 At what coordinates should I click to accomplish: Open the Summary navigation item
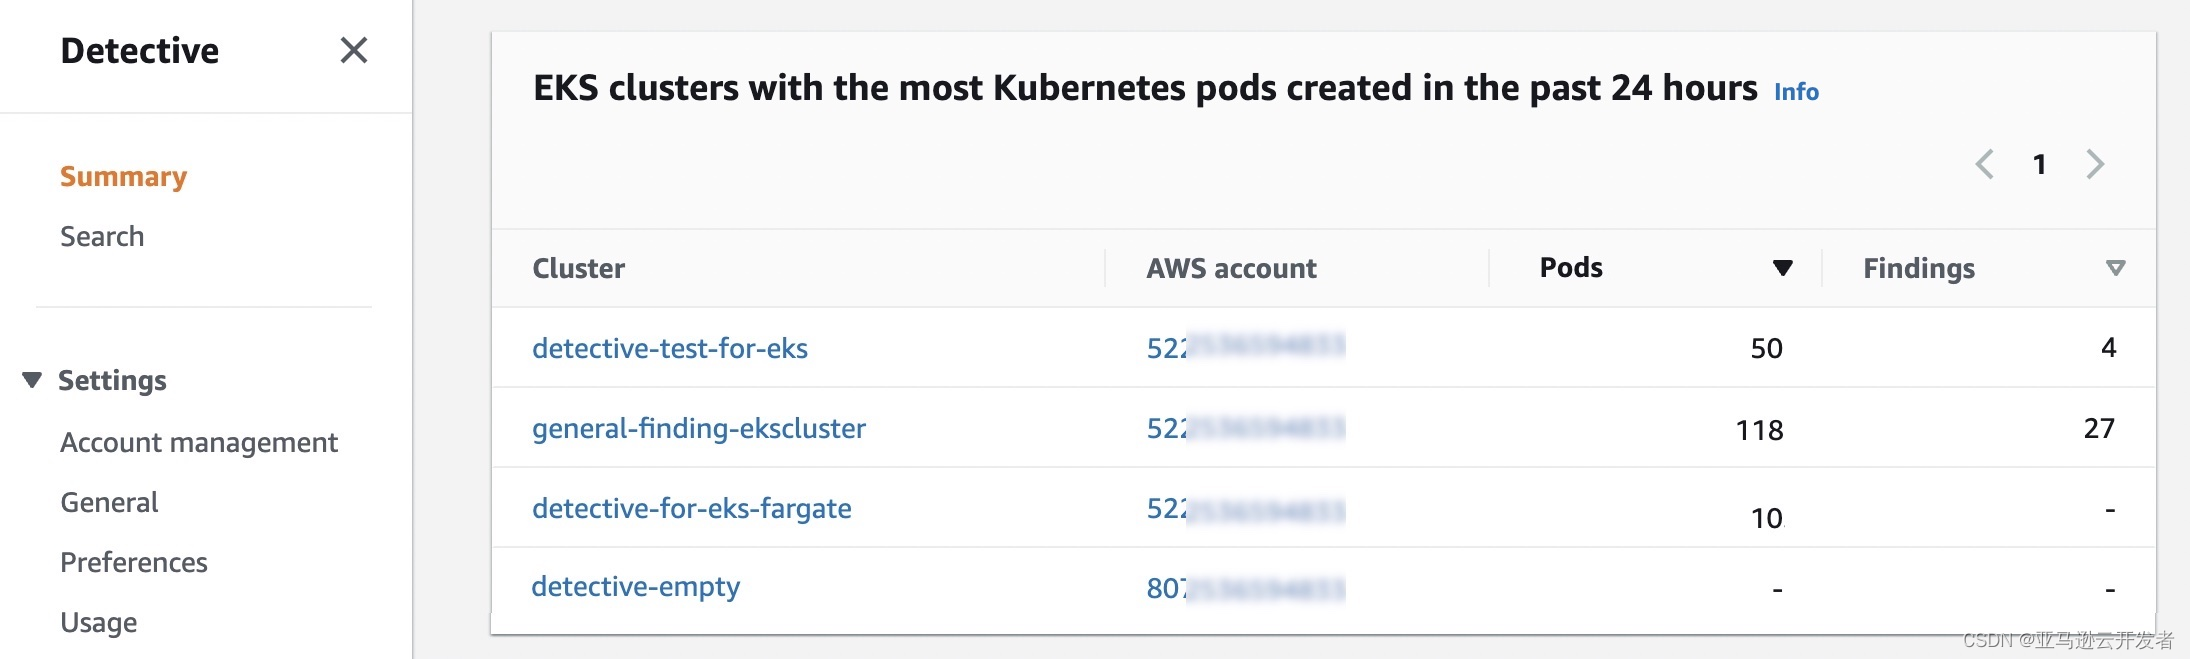(x=123, y=177)
